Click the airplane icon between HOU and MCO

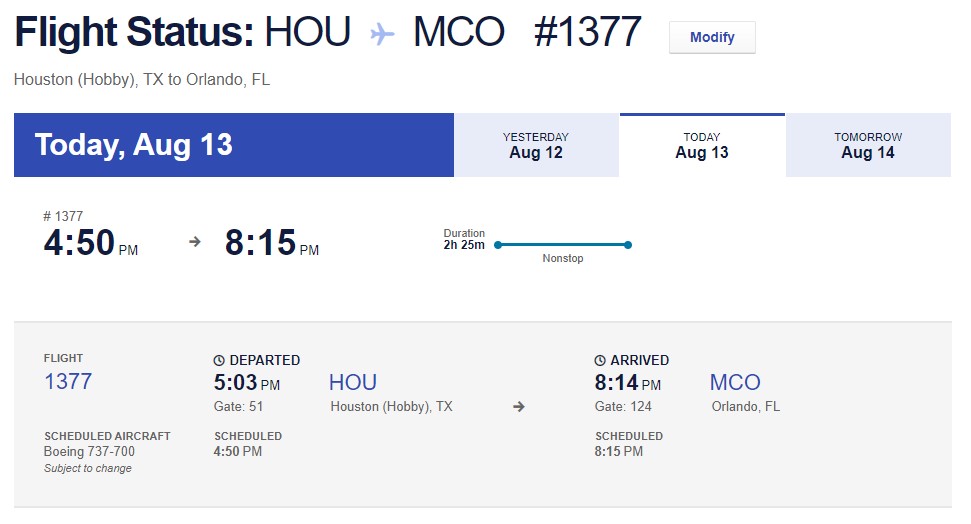pyautogui.click(x=382, y=34)
